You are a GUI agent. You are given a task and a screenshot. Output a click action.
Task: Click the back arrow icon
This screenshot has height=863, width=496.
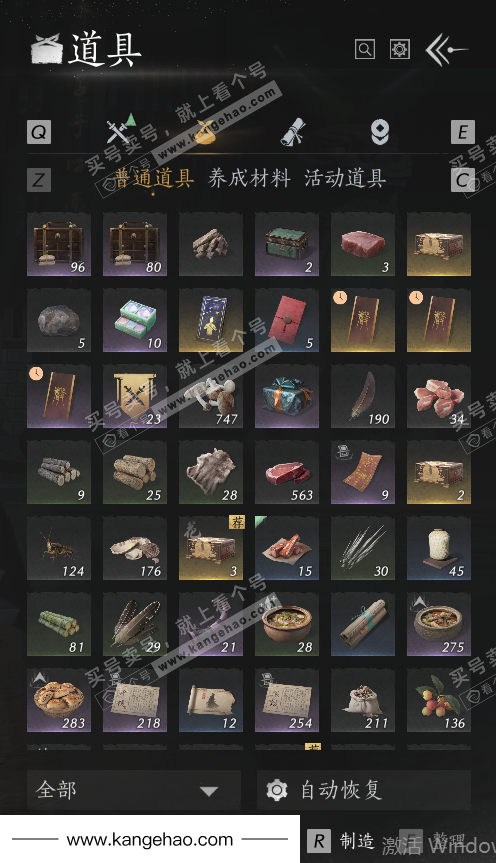446,50
